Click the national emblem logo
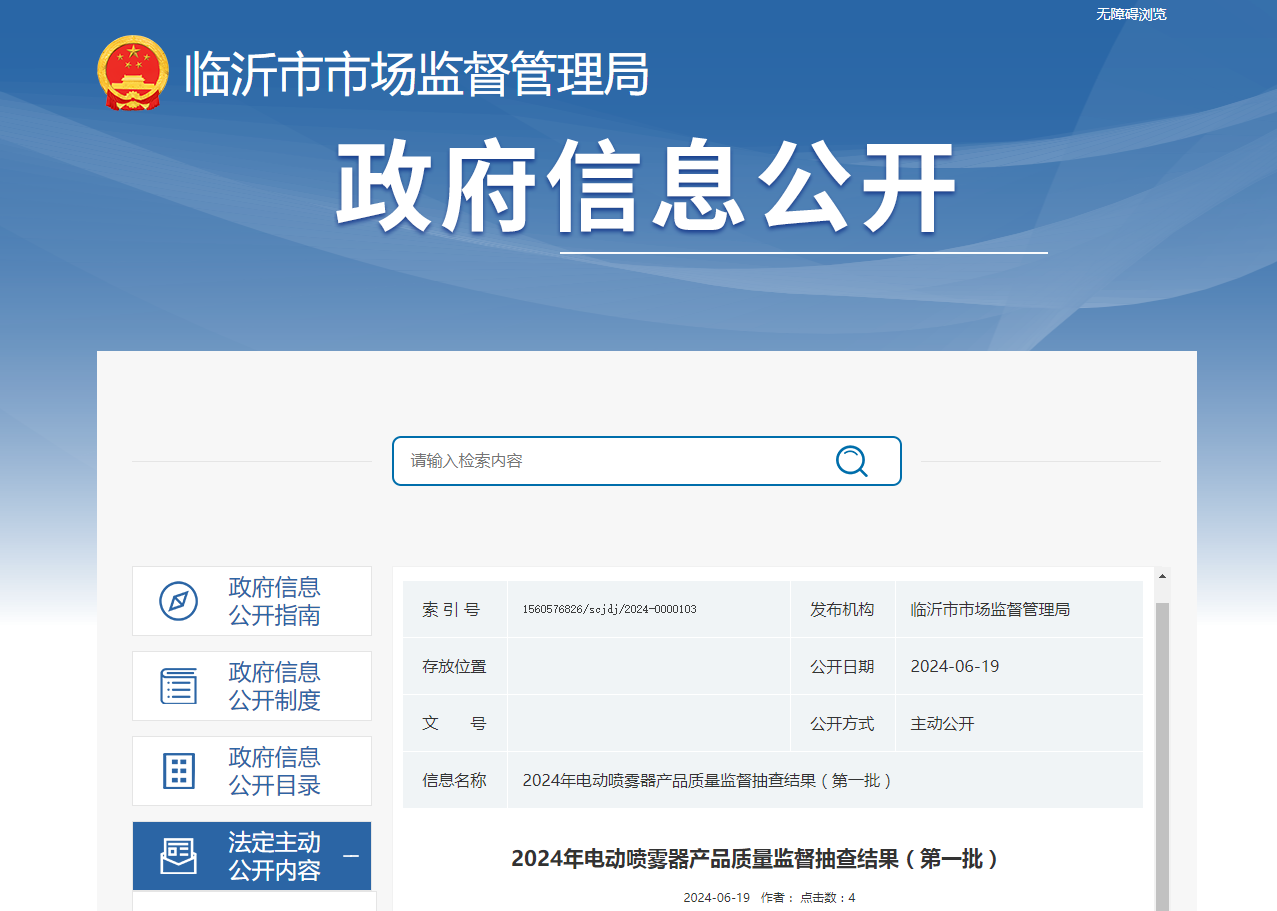 pyautogui.click(x=133, y=73)
